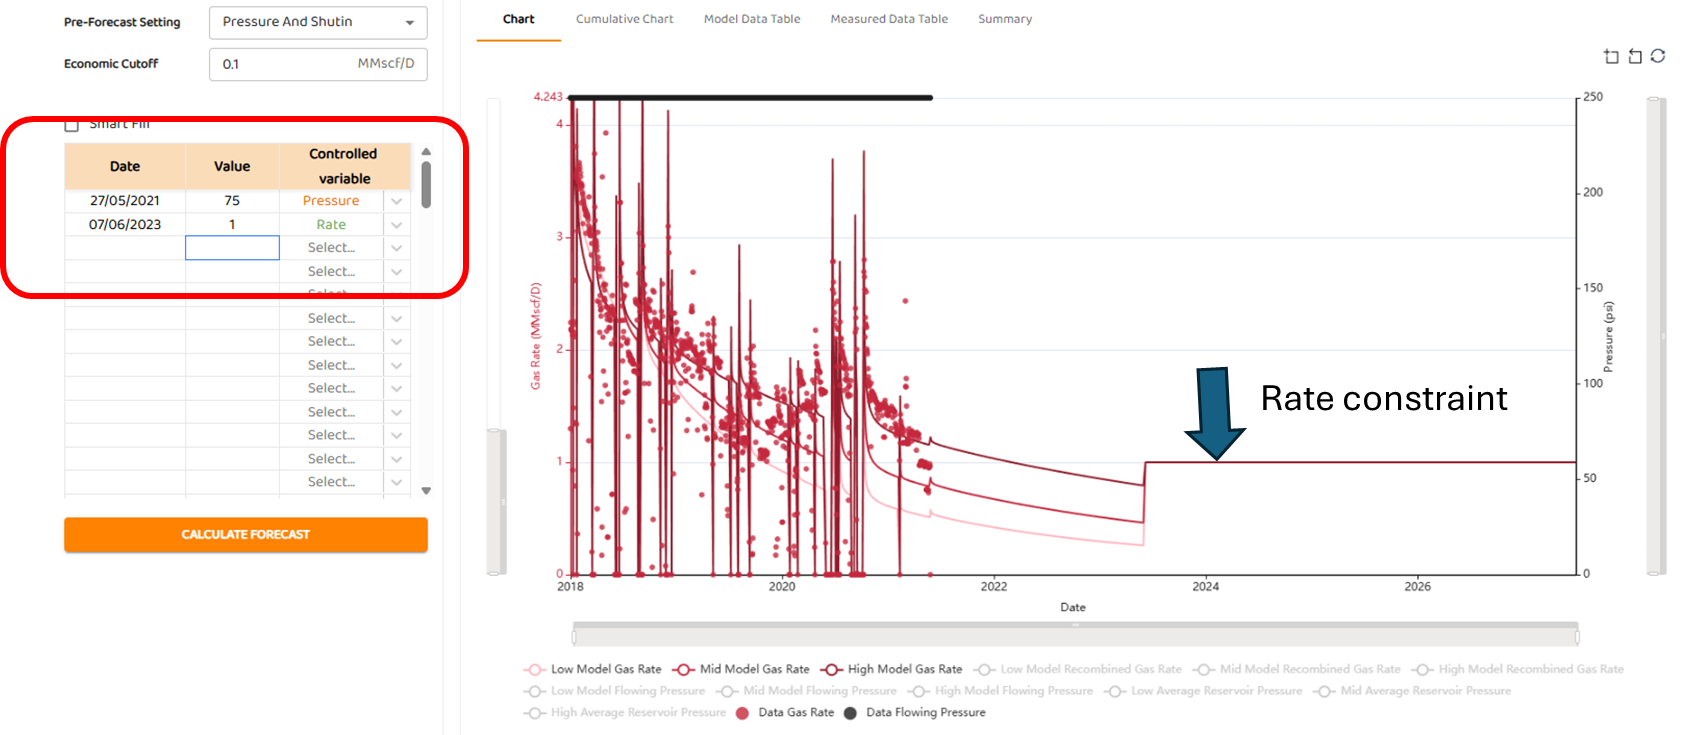Click the Economic Cutoff input field
This screenshot has width=1681, height=735.
pos(285,64)
